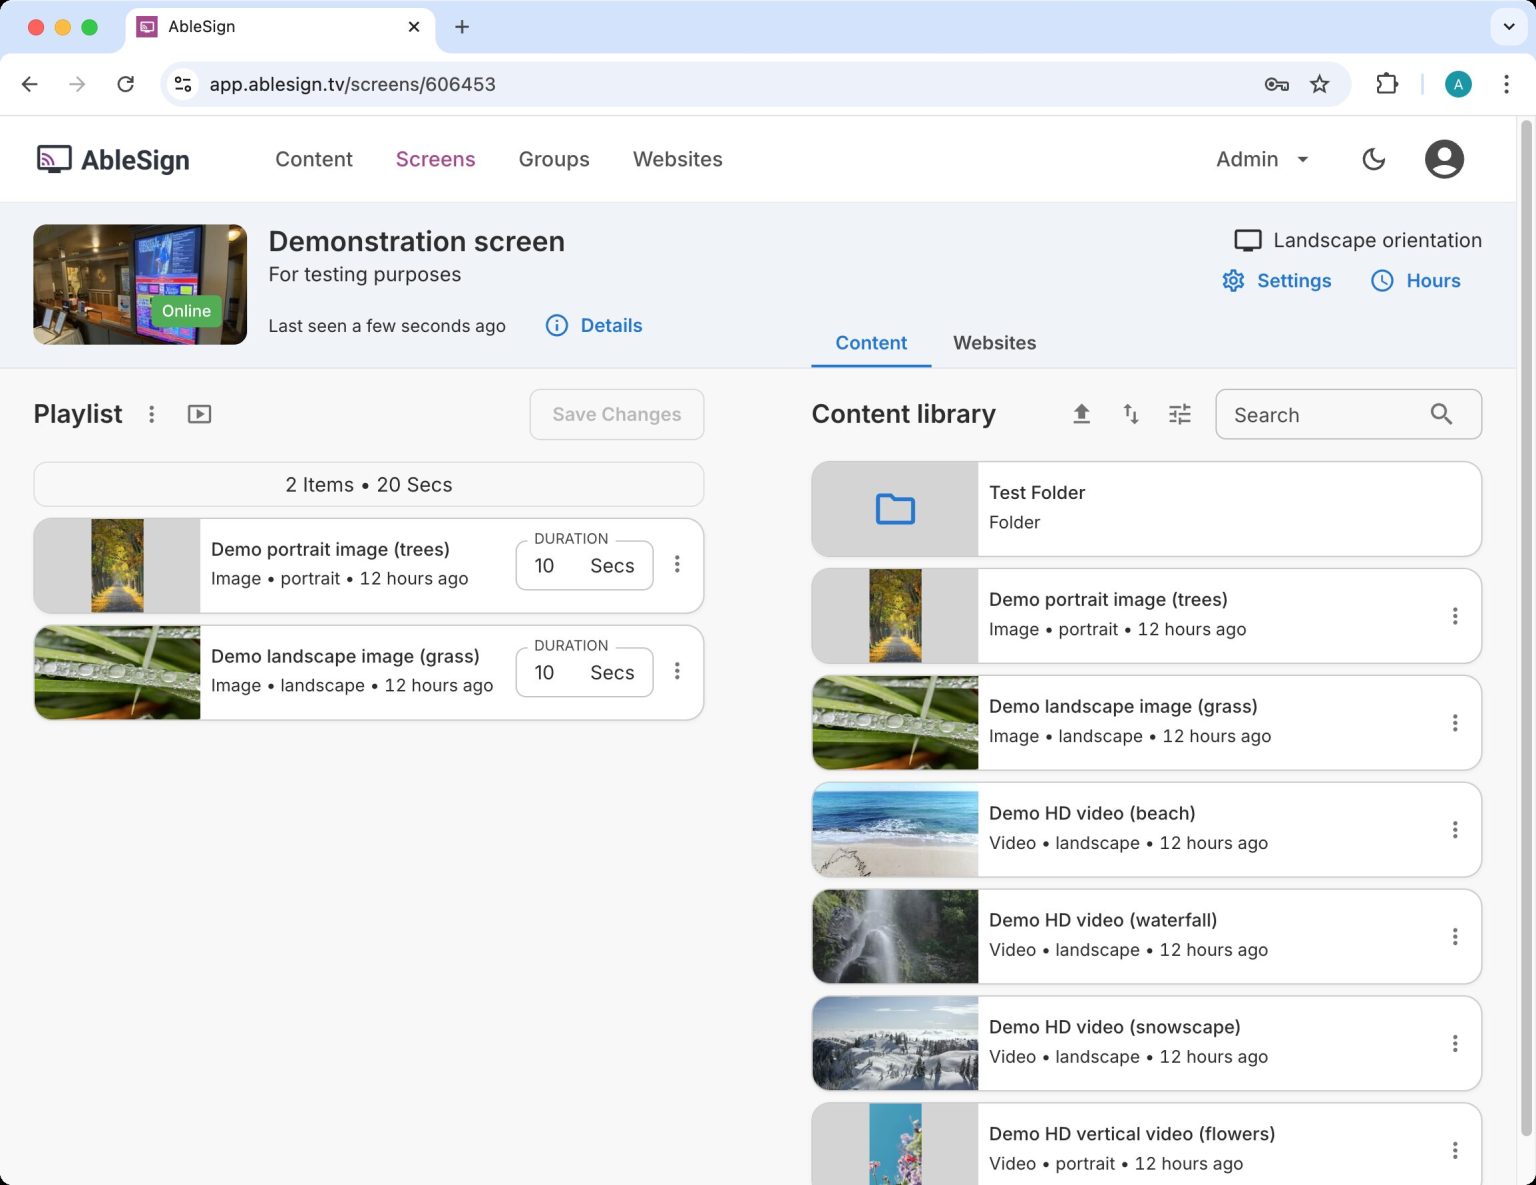Open Content library filter options

[x=1180, y=414]
